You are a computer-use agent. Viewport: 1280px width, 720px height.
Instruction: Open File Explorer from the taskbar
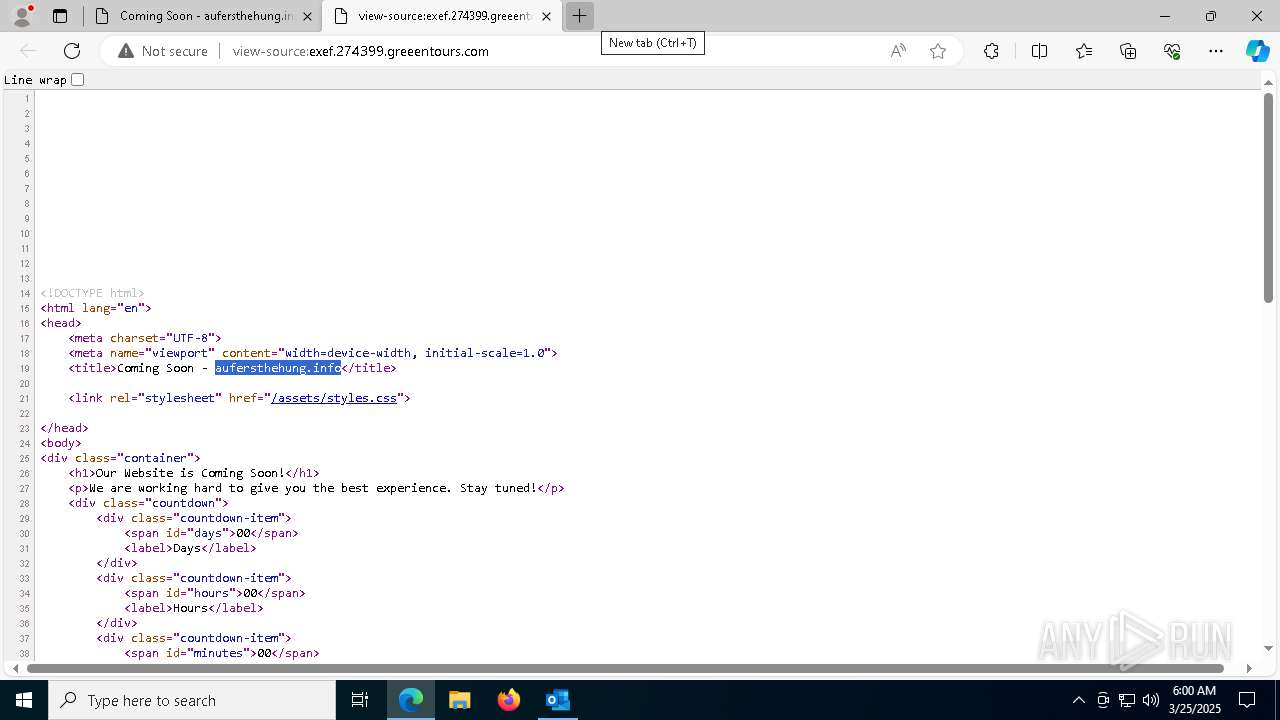[x=459, y=700]
